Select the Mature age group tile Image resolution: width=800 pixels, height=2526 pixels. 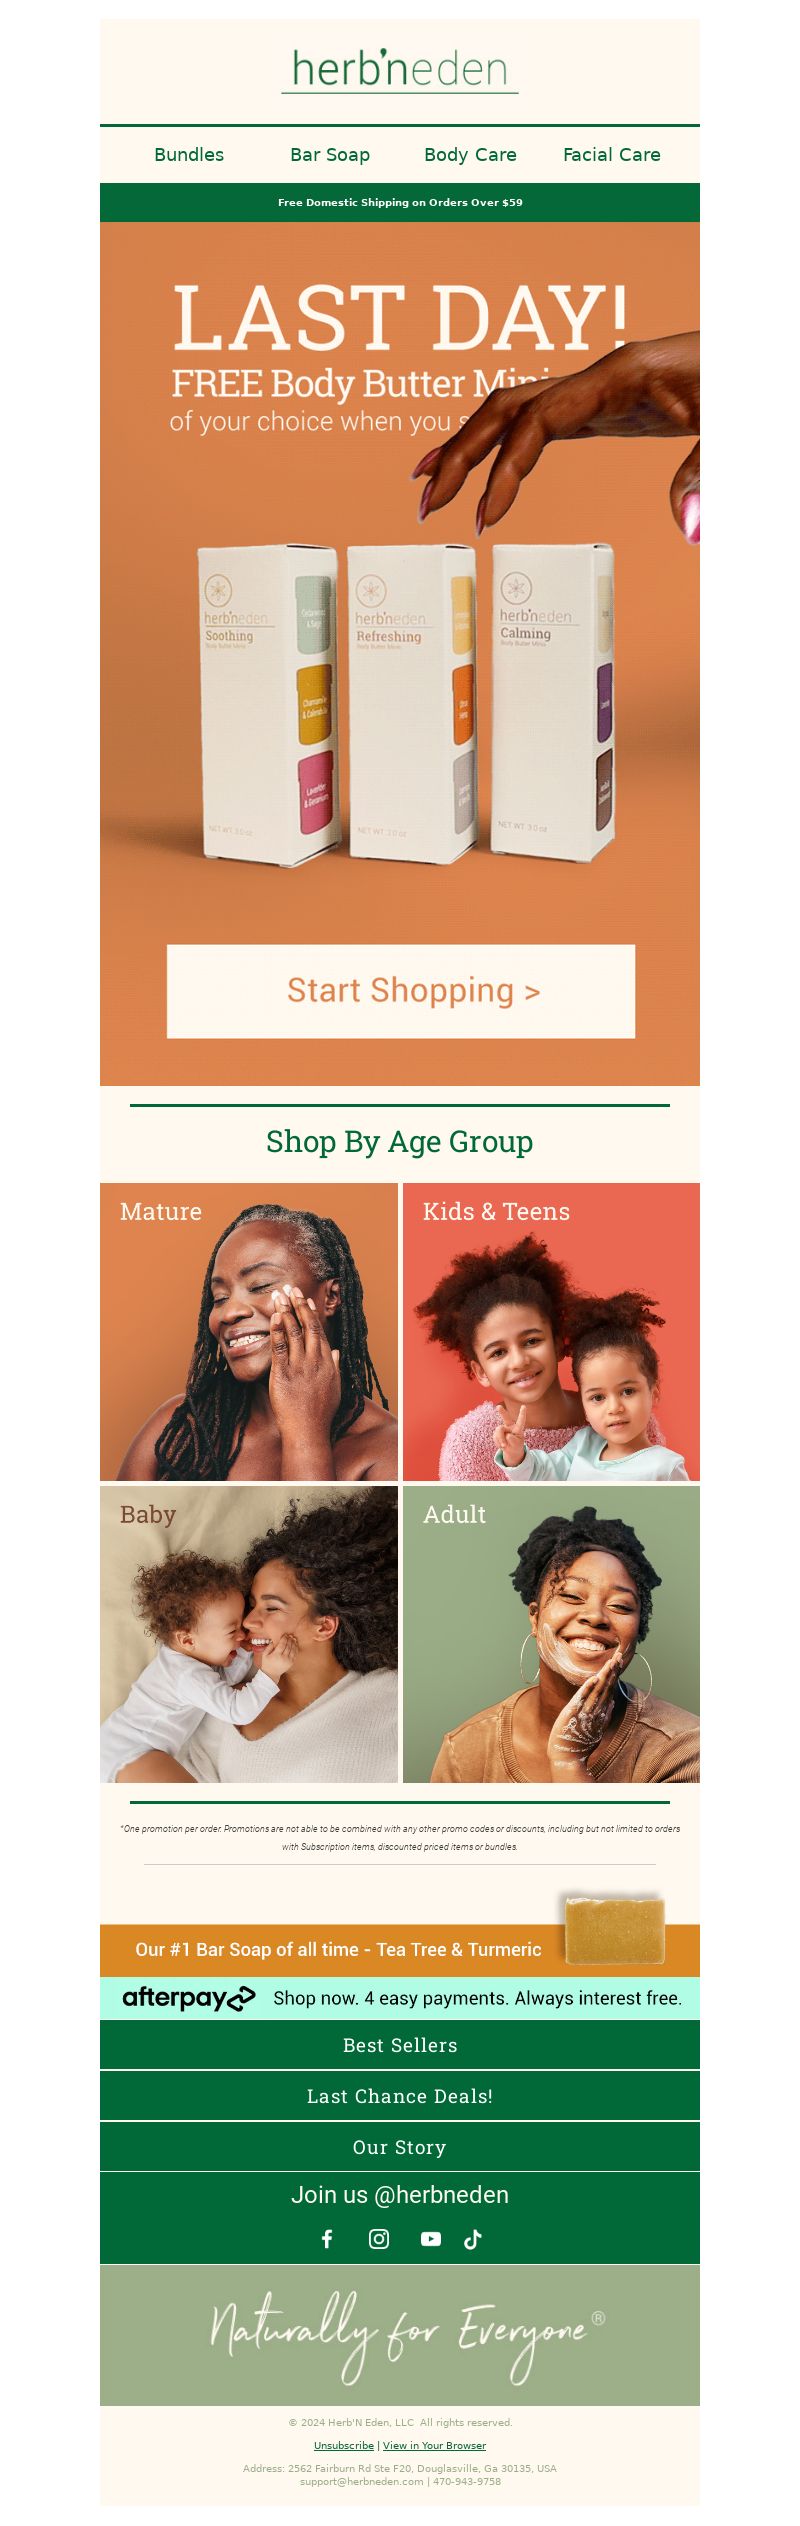(x=249, y=1331)
